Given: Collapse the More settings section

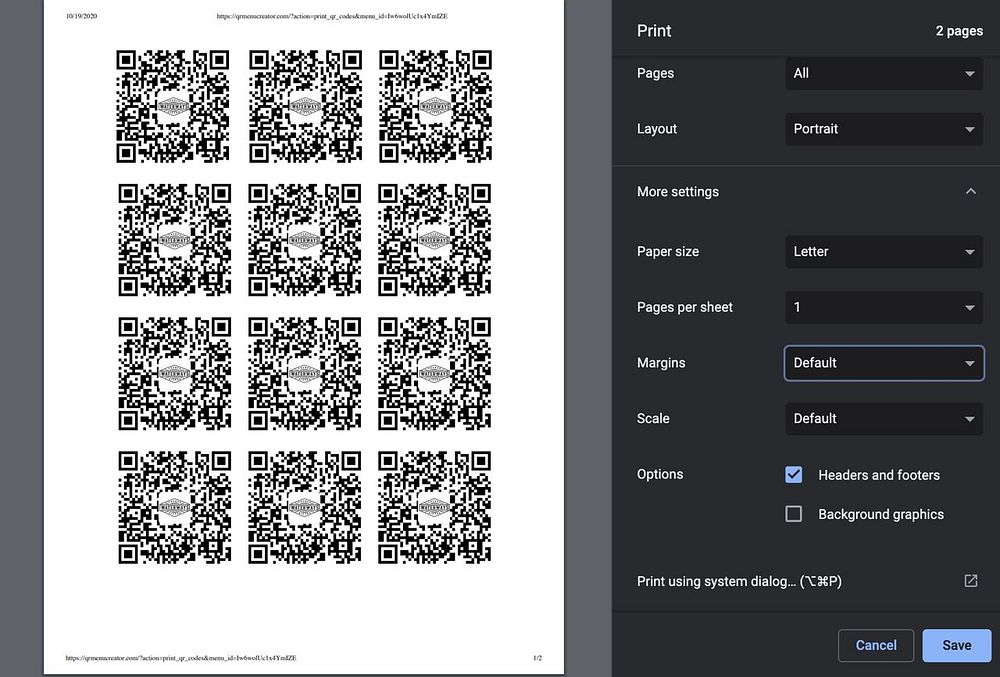Looking at the screenshot, I should pyautogui.click(x=970, y=191).
